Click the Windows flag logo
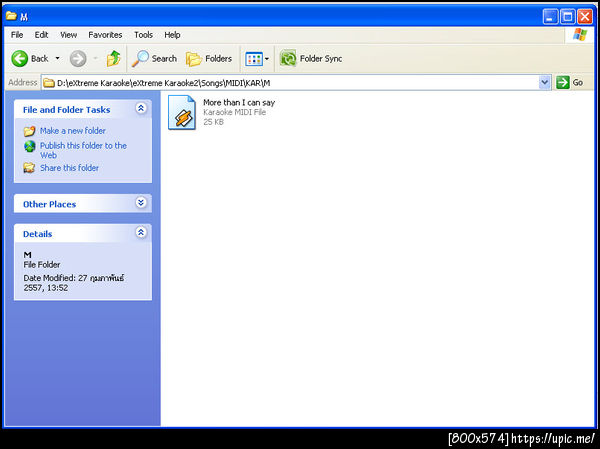The image size is (600, 449). 580,35
